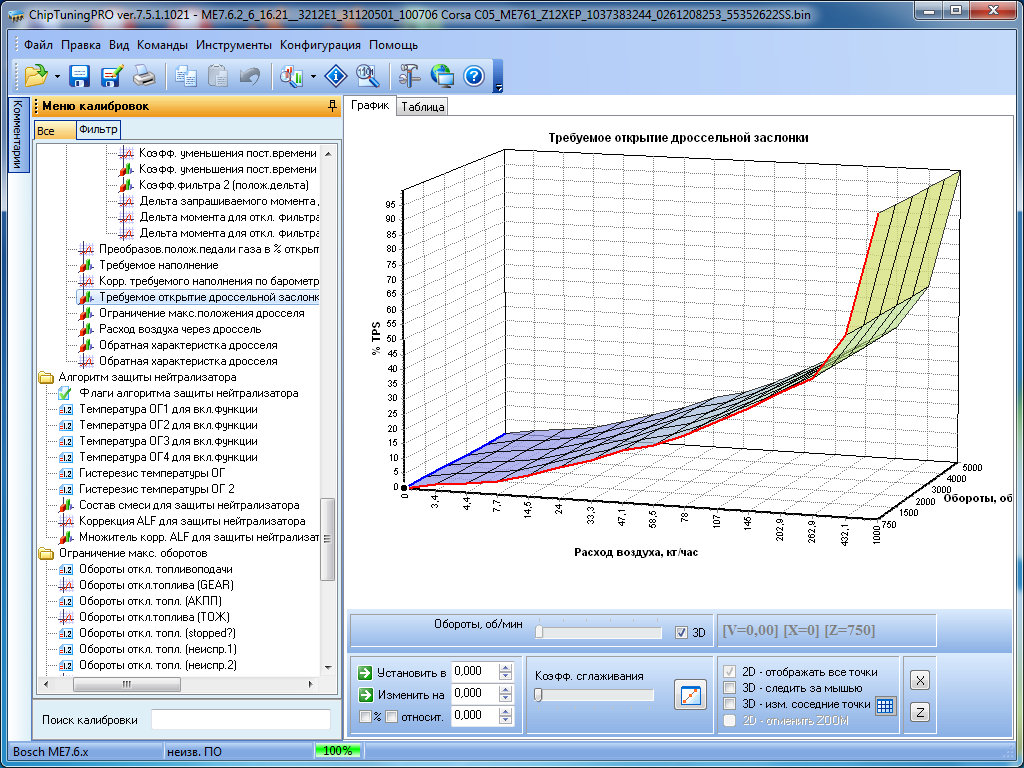The height and width of the screenshot is (768, 1024).
Task: Click the Print toolbar icon
Action: click(x=144, y=76)
